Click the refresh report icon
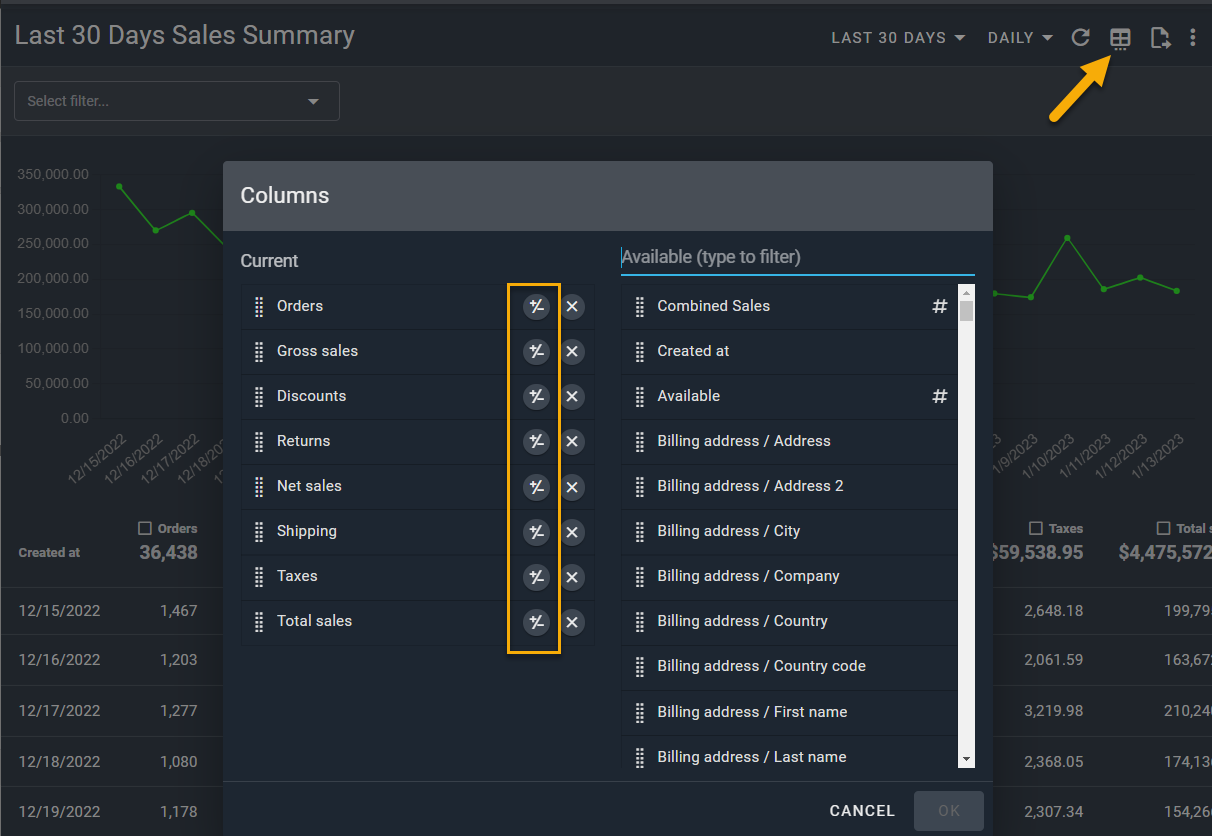The width and height of the screenshot is (1212, 836). (x=1080, y=38)
